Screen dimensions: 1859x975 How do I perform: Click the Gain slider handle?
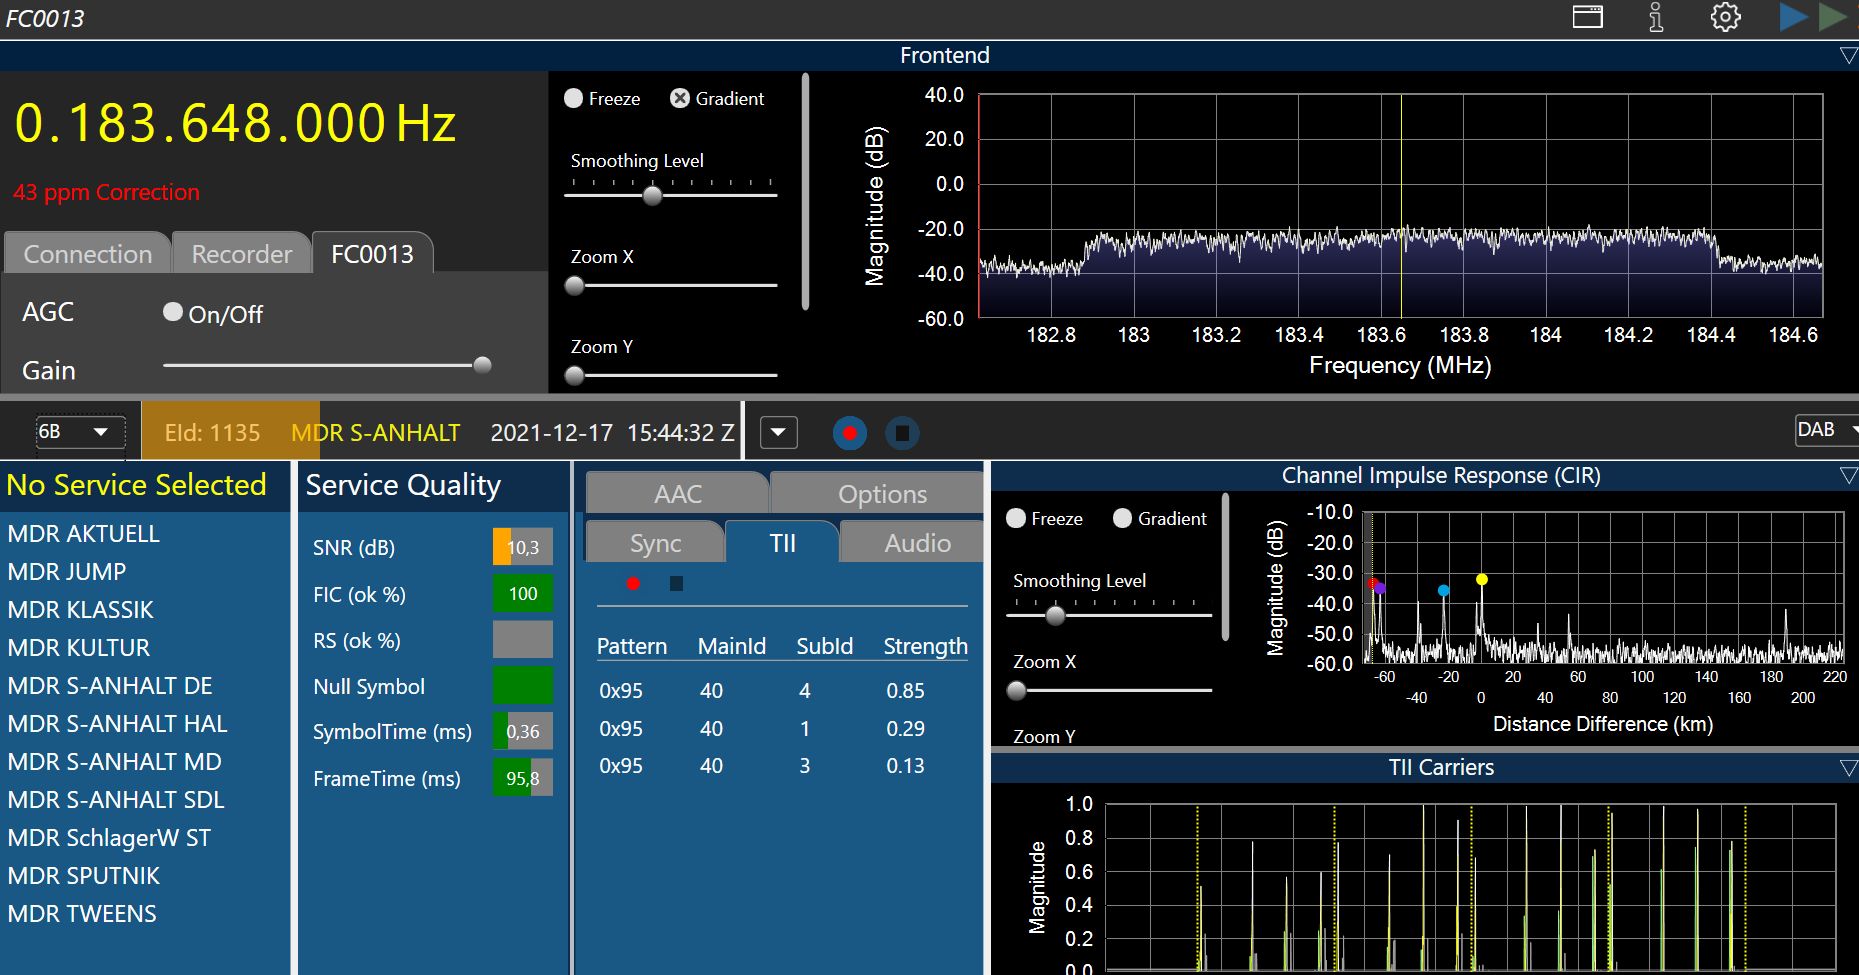pos(482,365)
